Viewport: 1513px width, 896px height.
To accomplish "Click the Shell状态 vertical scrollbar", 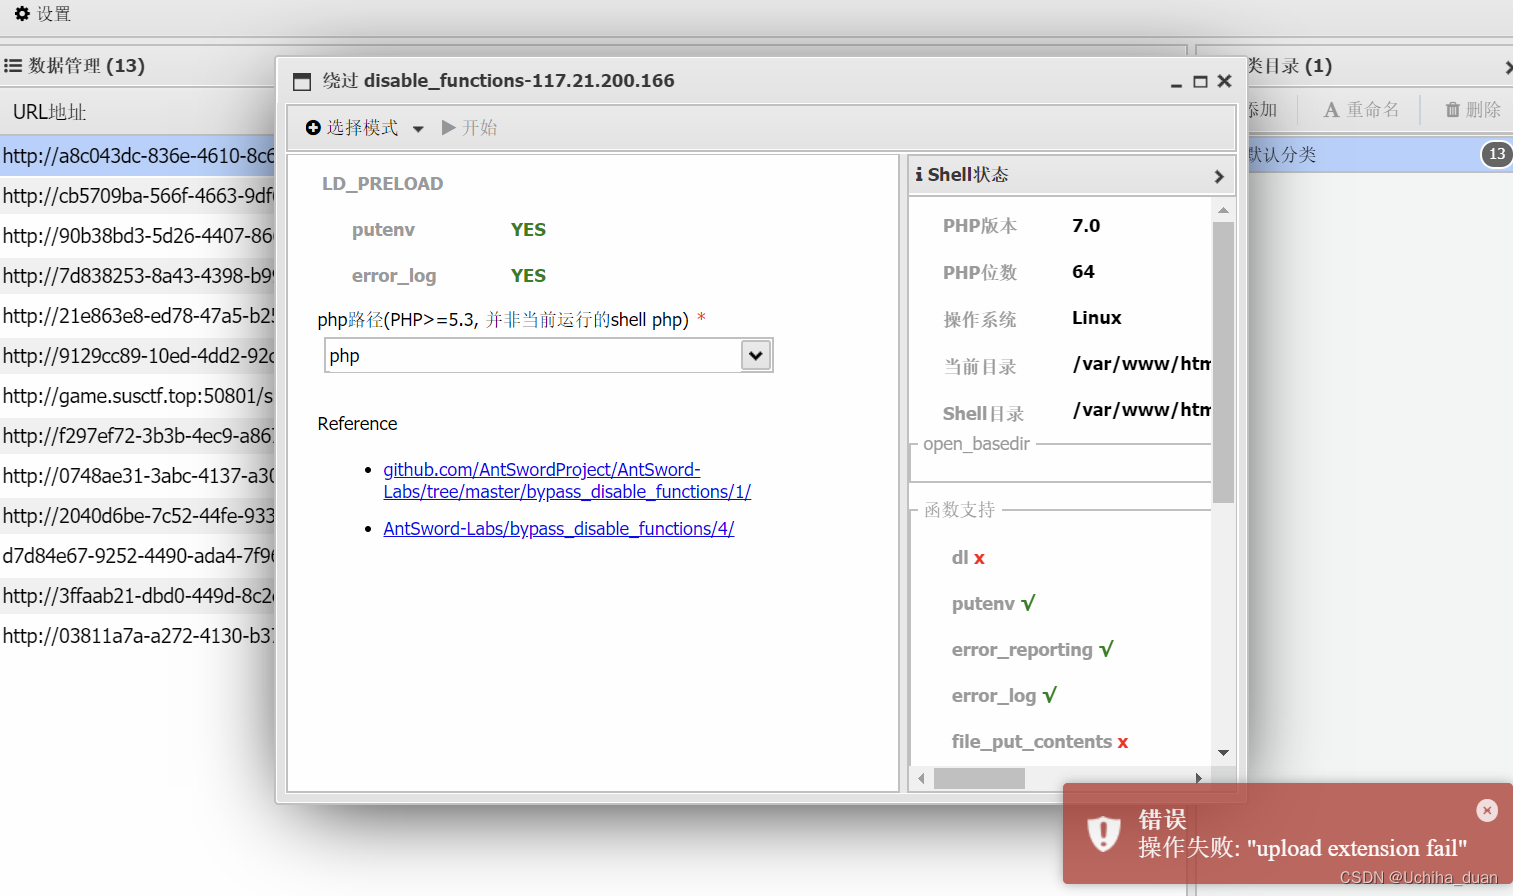I will coord(1222,350).
